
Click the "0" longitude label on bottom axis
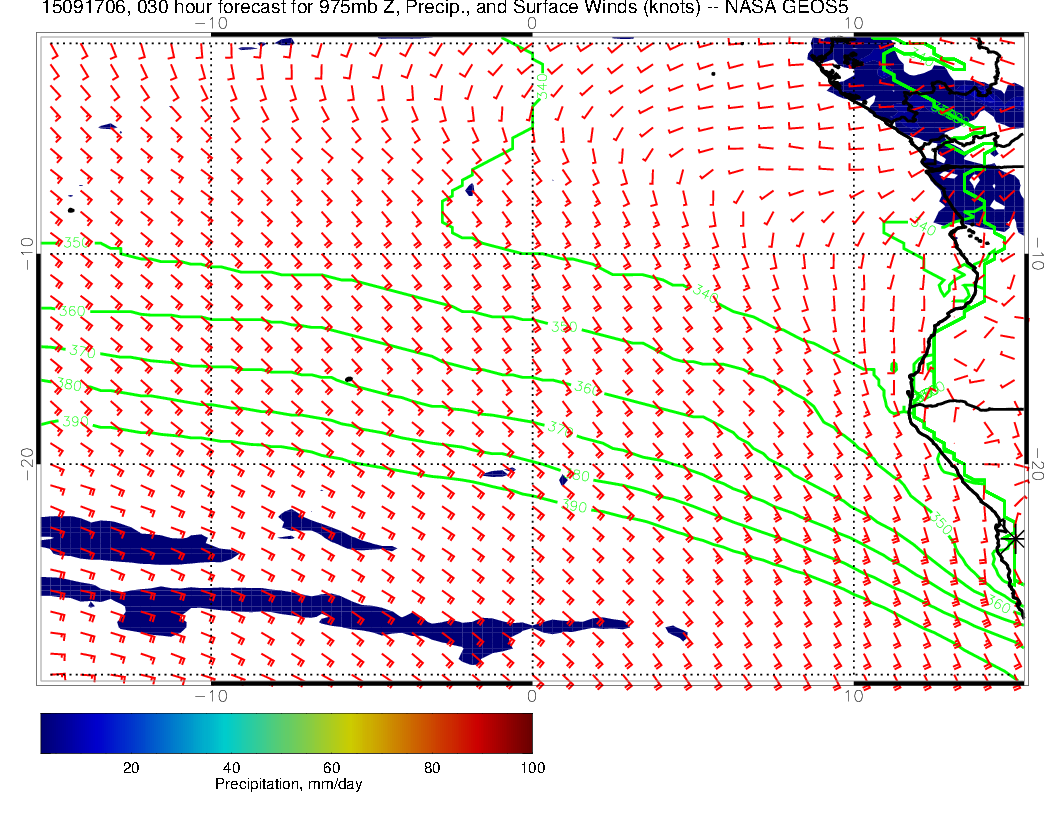pyautogui.click(x=532, y=695)
